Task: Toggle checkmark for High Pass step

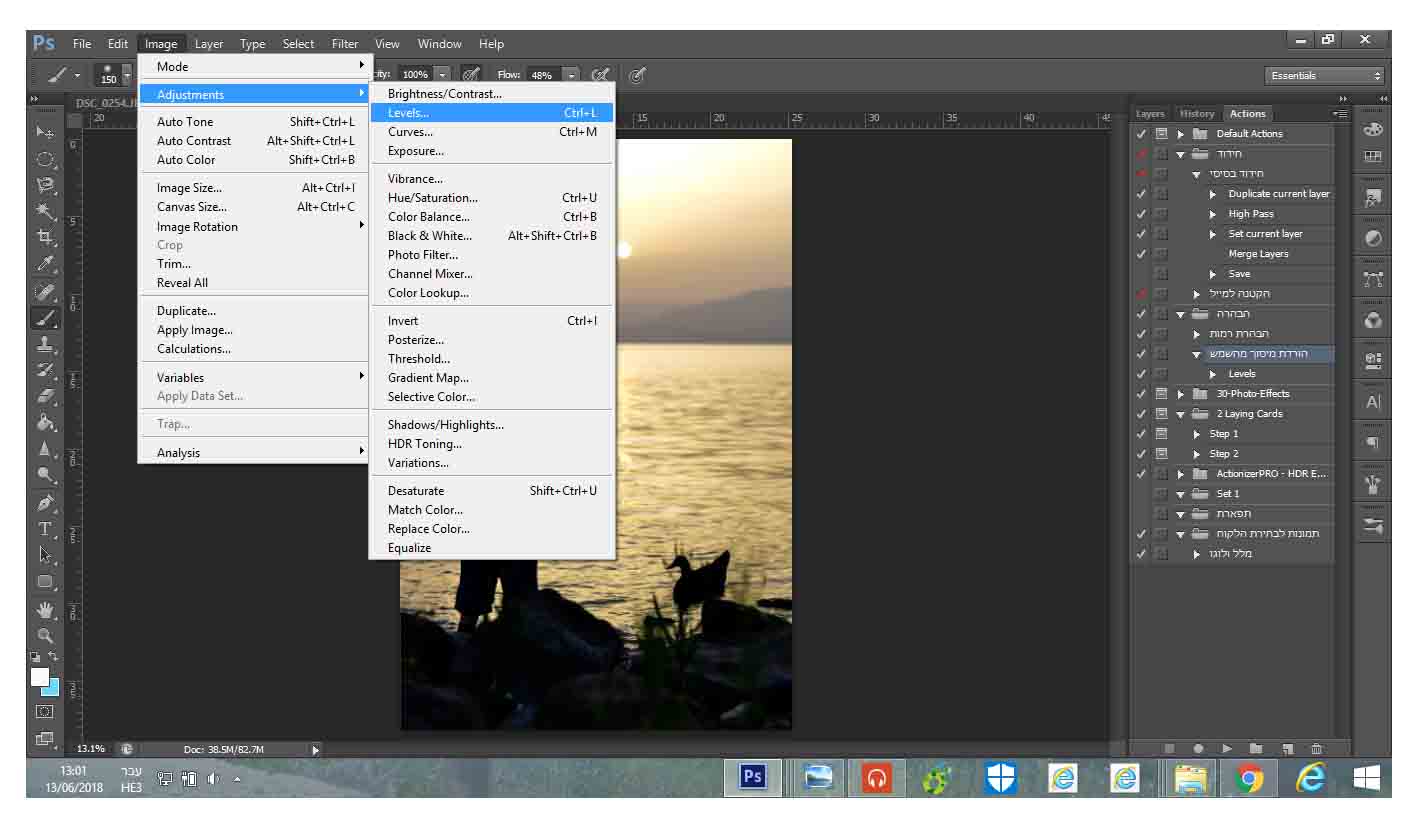Action: tap(1141, 214)
